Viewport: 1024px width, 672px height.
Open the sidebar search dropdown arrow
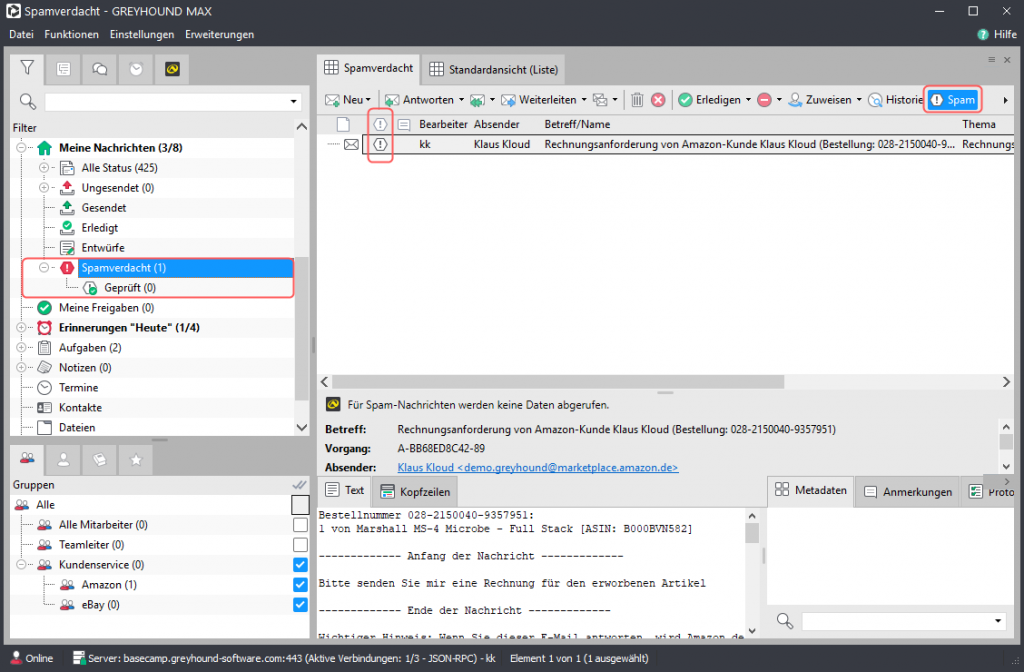(293, 101)
